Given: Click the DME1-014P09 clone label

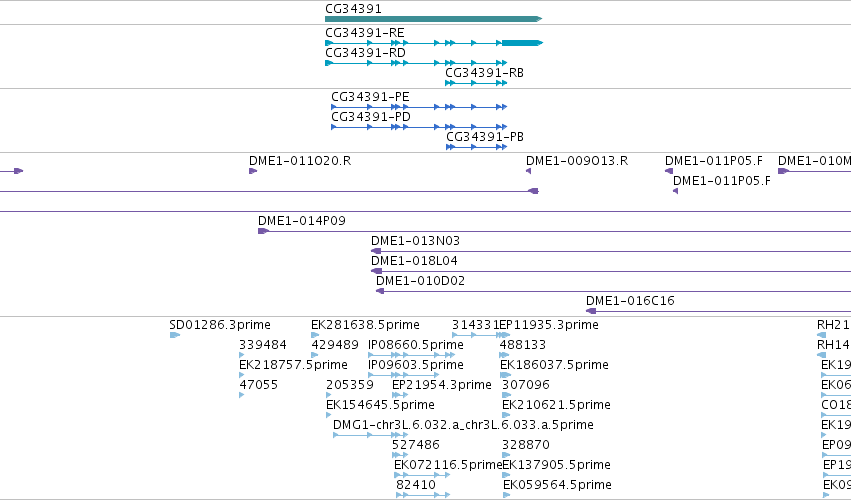Looking at the screenshot, I should pos(302,221).
